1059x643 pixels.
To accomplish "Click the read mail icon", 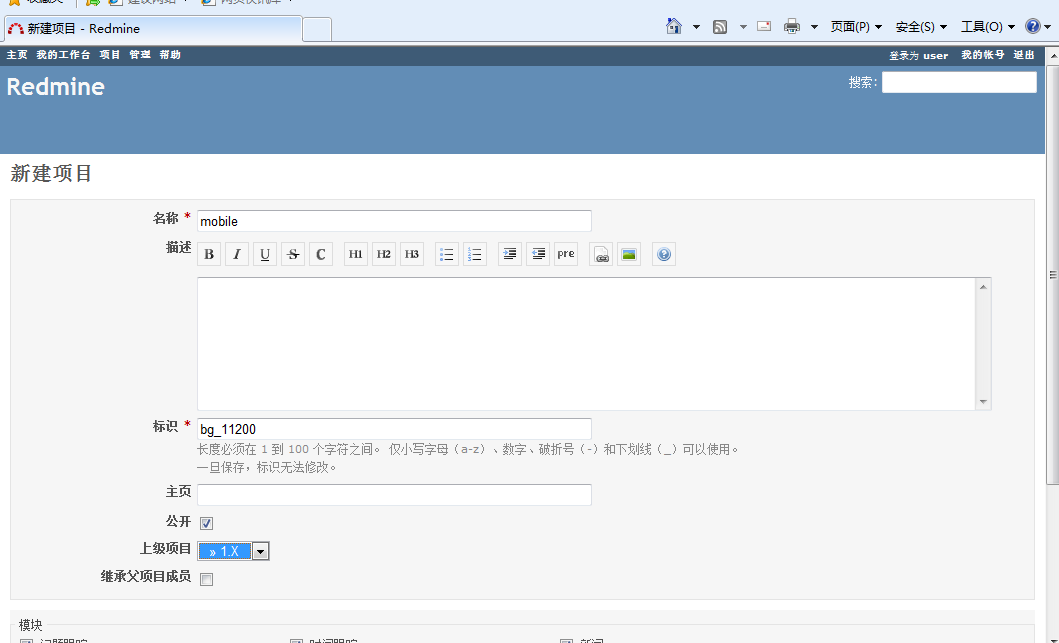I will [764, 26].
